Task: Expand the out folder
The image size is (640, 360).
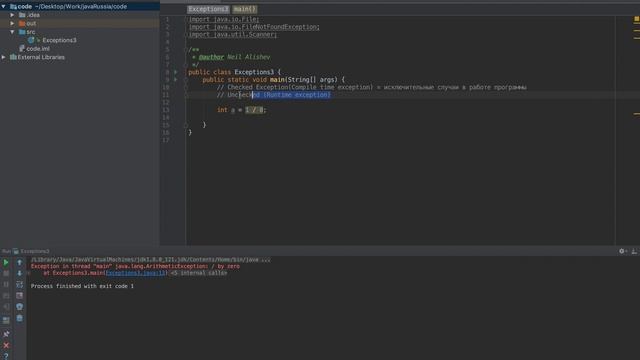Action: pos(12,23)
